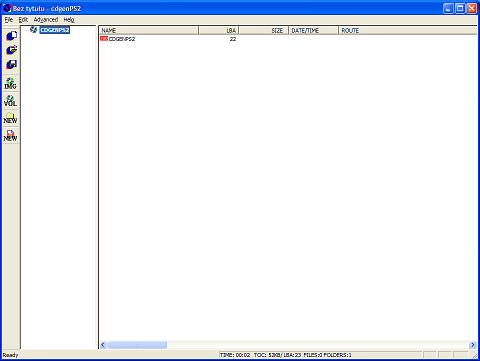Sort by the DATE/TIME column header
The width and height of the screenshot is (480, 361).
click(313, 30)
